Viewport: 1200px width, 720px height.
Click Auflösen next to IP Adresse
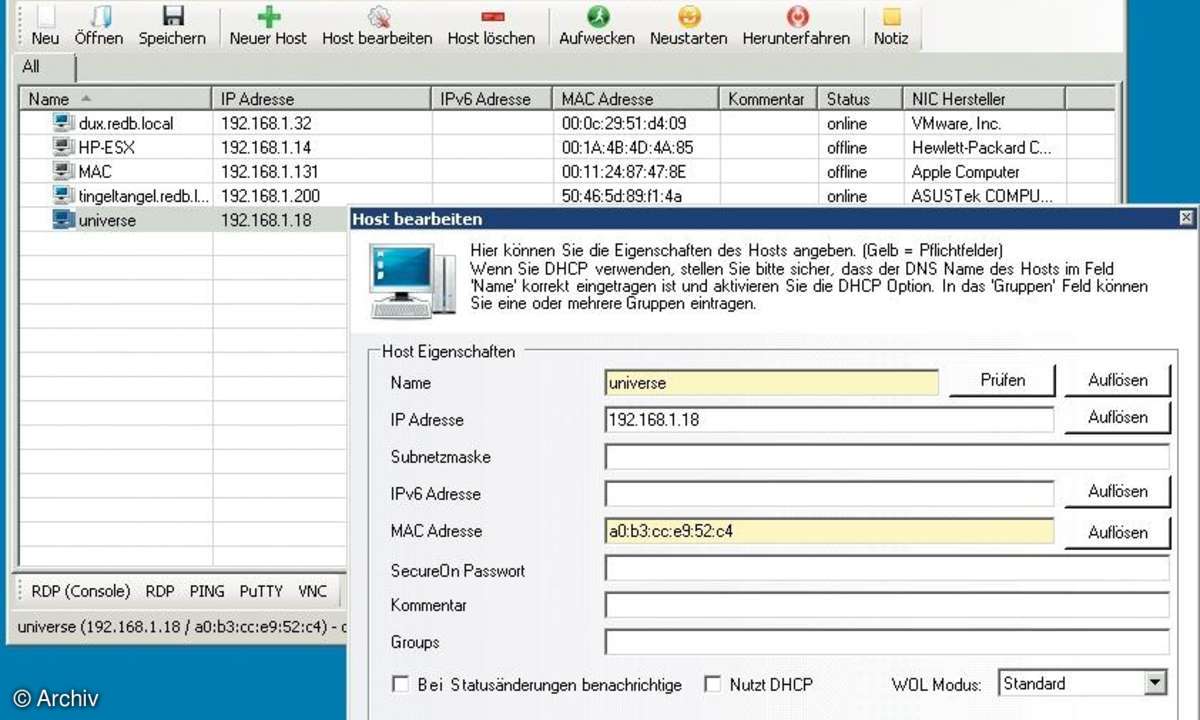coord(1117,417)
